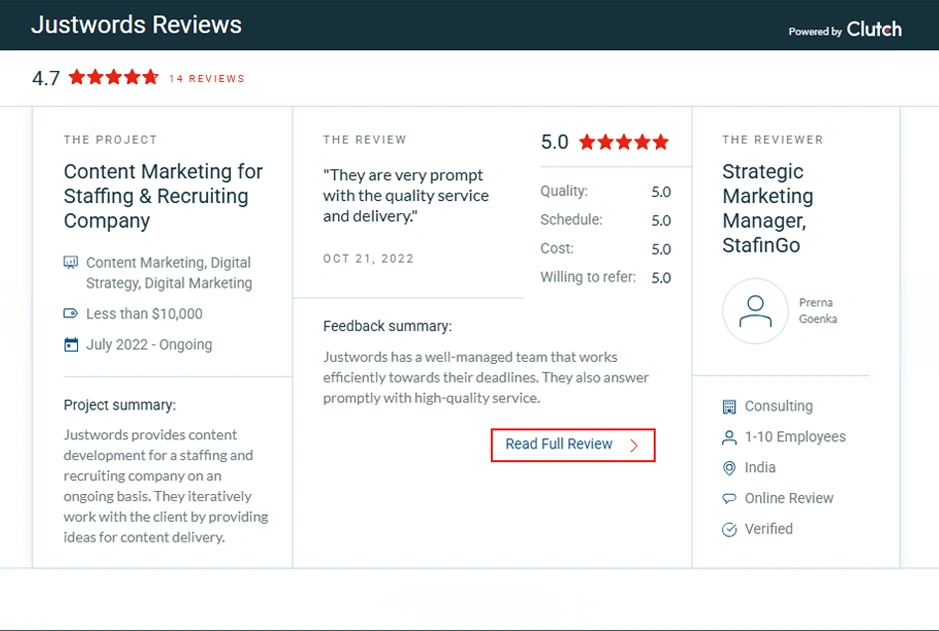Click the Project summary heading
The height and width of the screenshot is (631, 939).
(120, 405)
